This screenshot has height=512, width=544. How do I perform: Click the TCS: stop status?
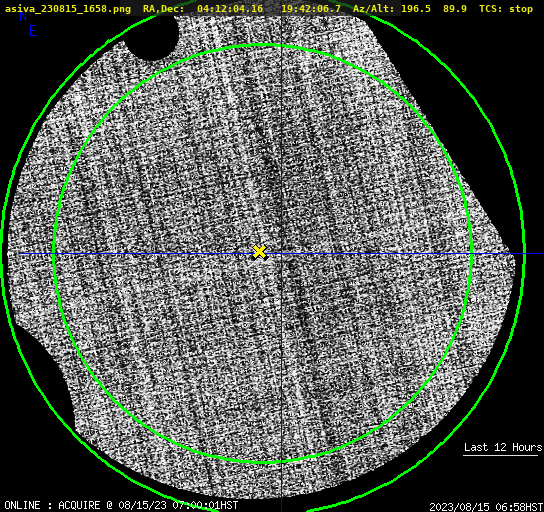click(506, 9)
